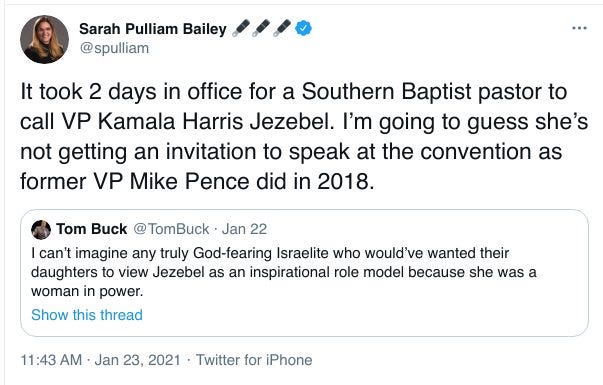The width and height of the screenshot is (603, 385).
Task: Click Tom Buck's name in quoted tweet
Action: pos(92,229)
